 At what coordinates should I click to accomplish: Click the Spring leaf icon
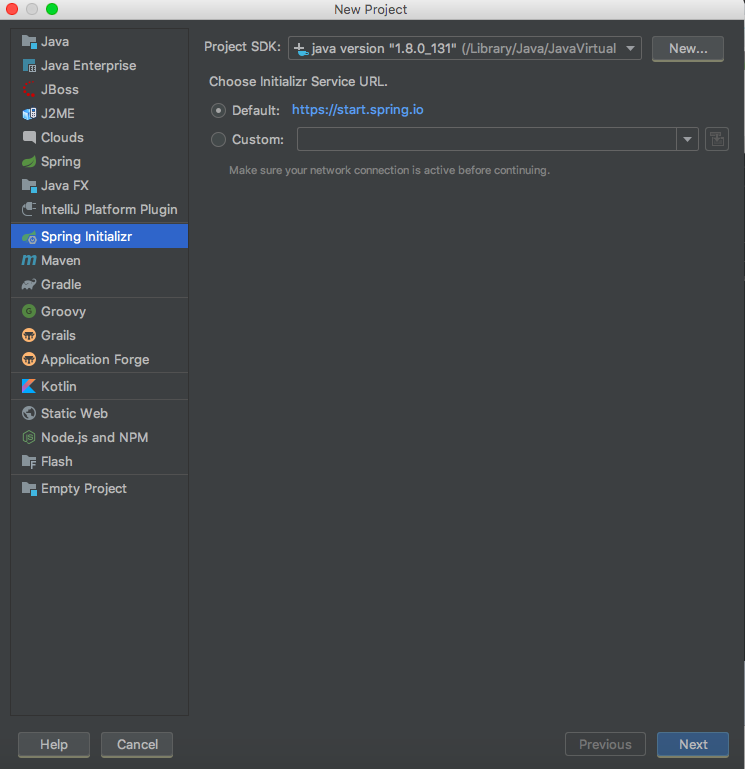coord(29,162)
